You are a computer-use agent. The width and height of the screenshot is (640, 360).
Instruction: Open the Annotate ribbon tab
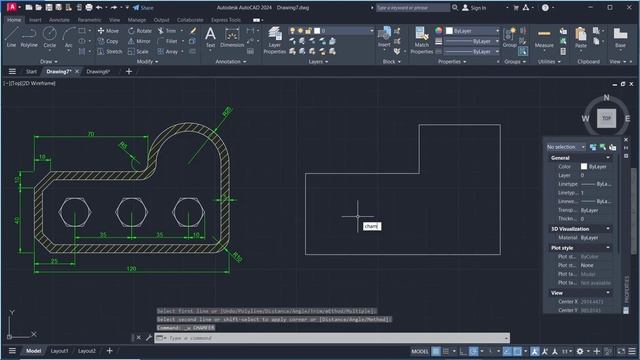tap(59, 20)
